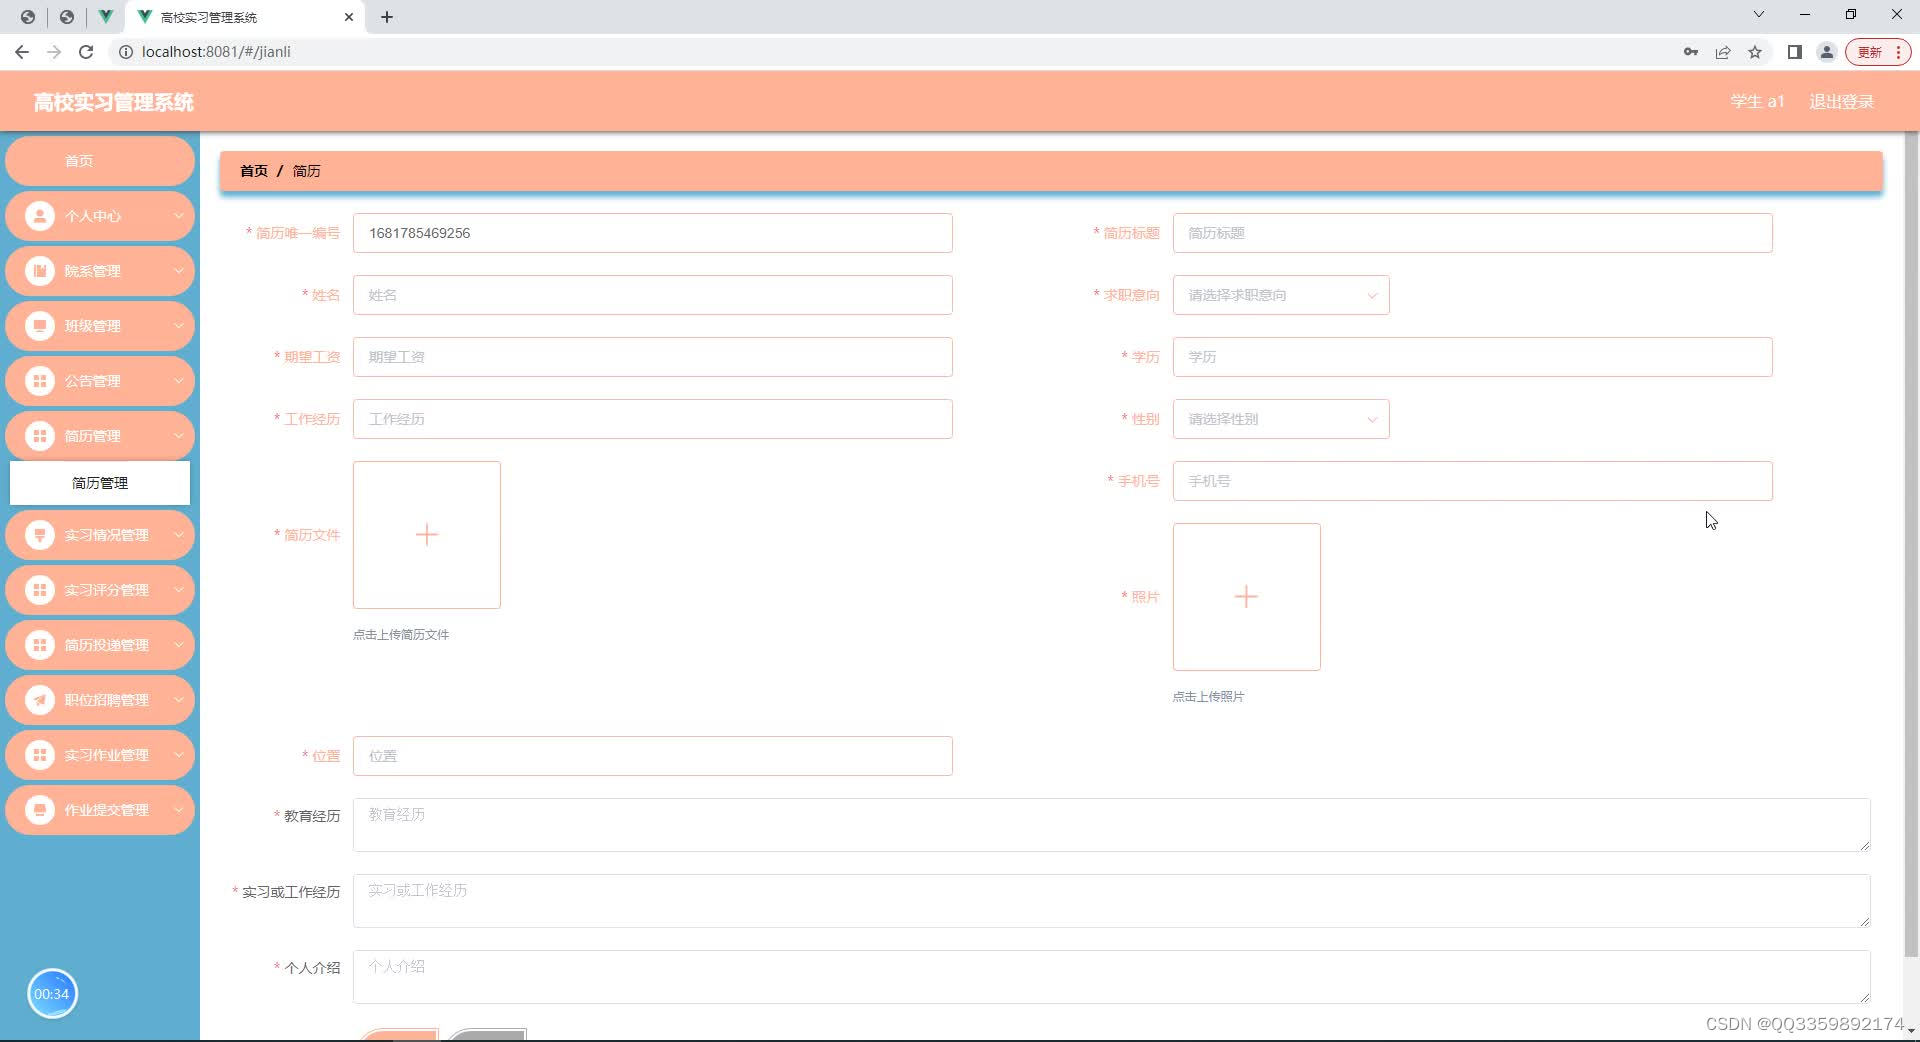
Task: Click the 简历 breadcrumb item
Action: 307,171
